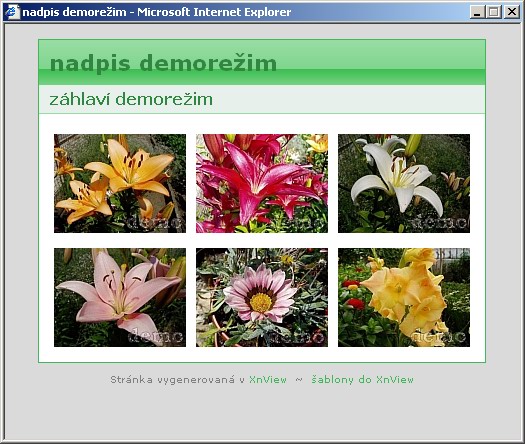Screen dimensions: 525x444
Task: Open the pink gazania daisy thumbnail
Action: click(x=262, y=297)
